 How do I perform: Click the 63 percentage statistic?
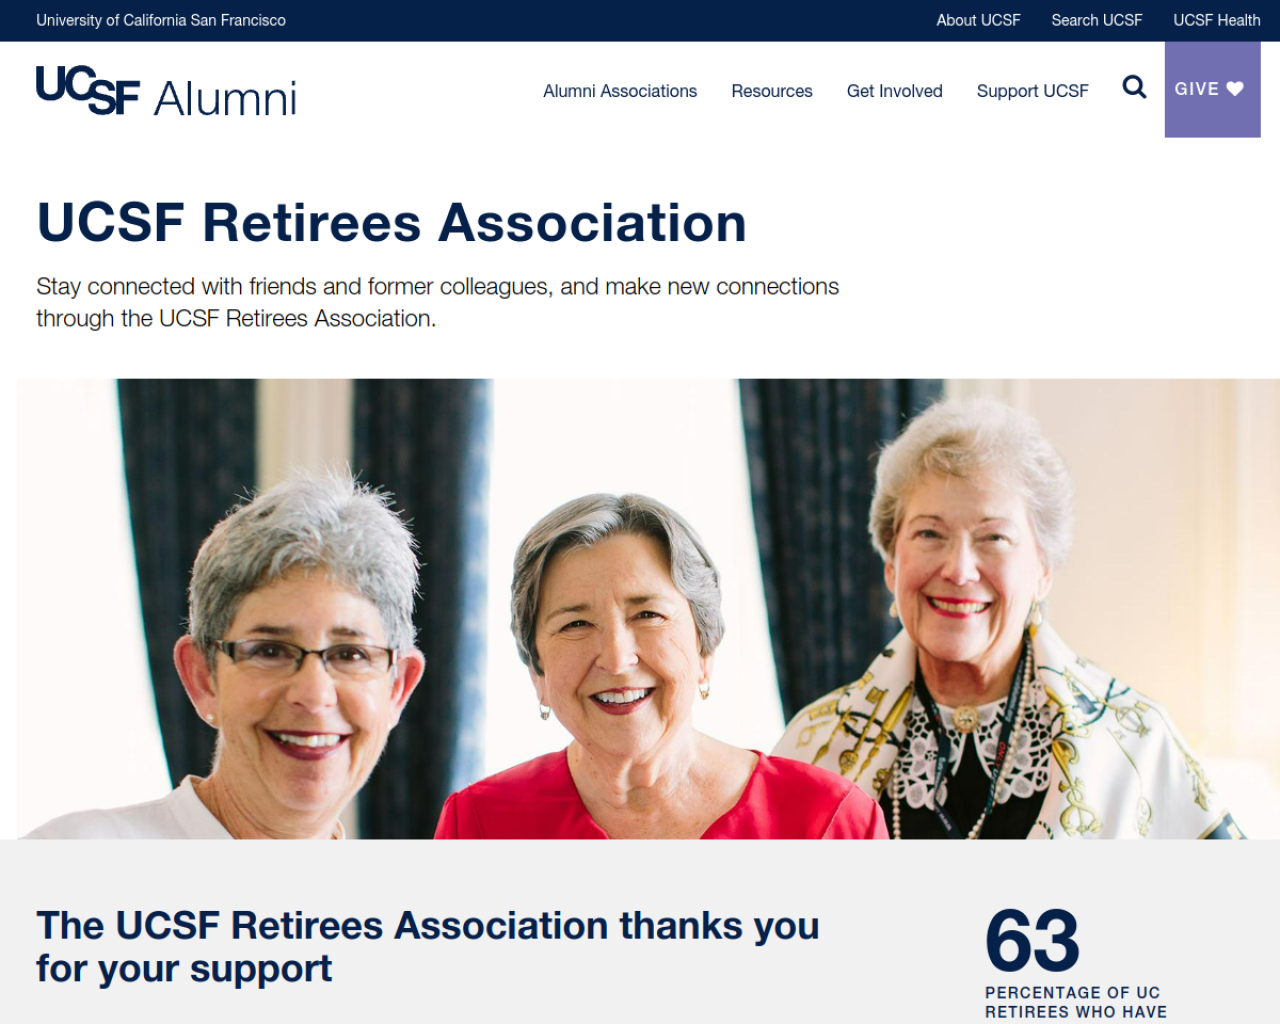[x=1032, y=940]
